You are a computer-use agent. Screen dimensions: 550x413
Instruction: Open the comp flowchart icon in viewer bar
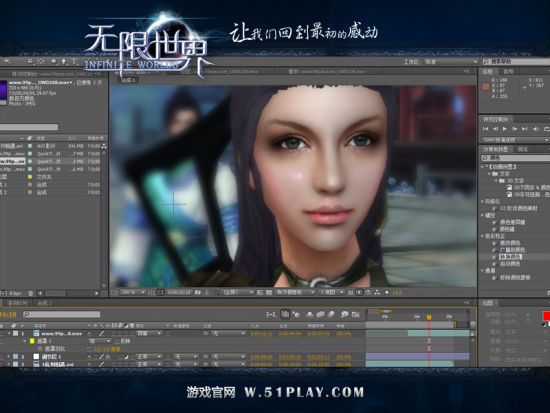pyautogui.click(x=377, y=292)
